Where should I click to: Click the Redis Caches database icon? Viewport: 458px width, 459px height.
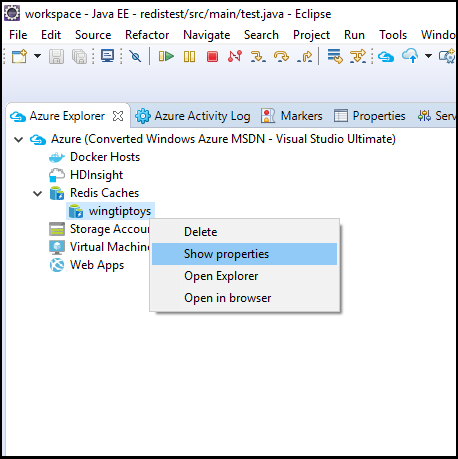pos(57,193)
